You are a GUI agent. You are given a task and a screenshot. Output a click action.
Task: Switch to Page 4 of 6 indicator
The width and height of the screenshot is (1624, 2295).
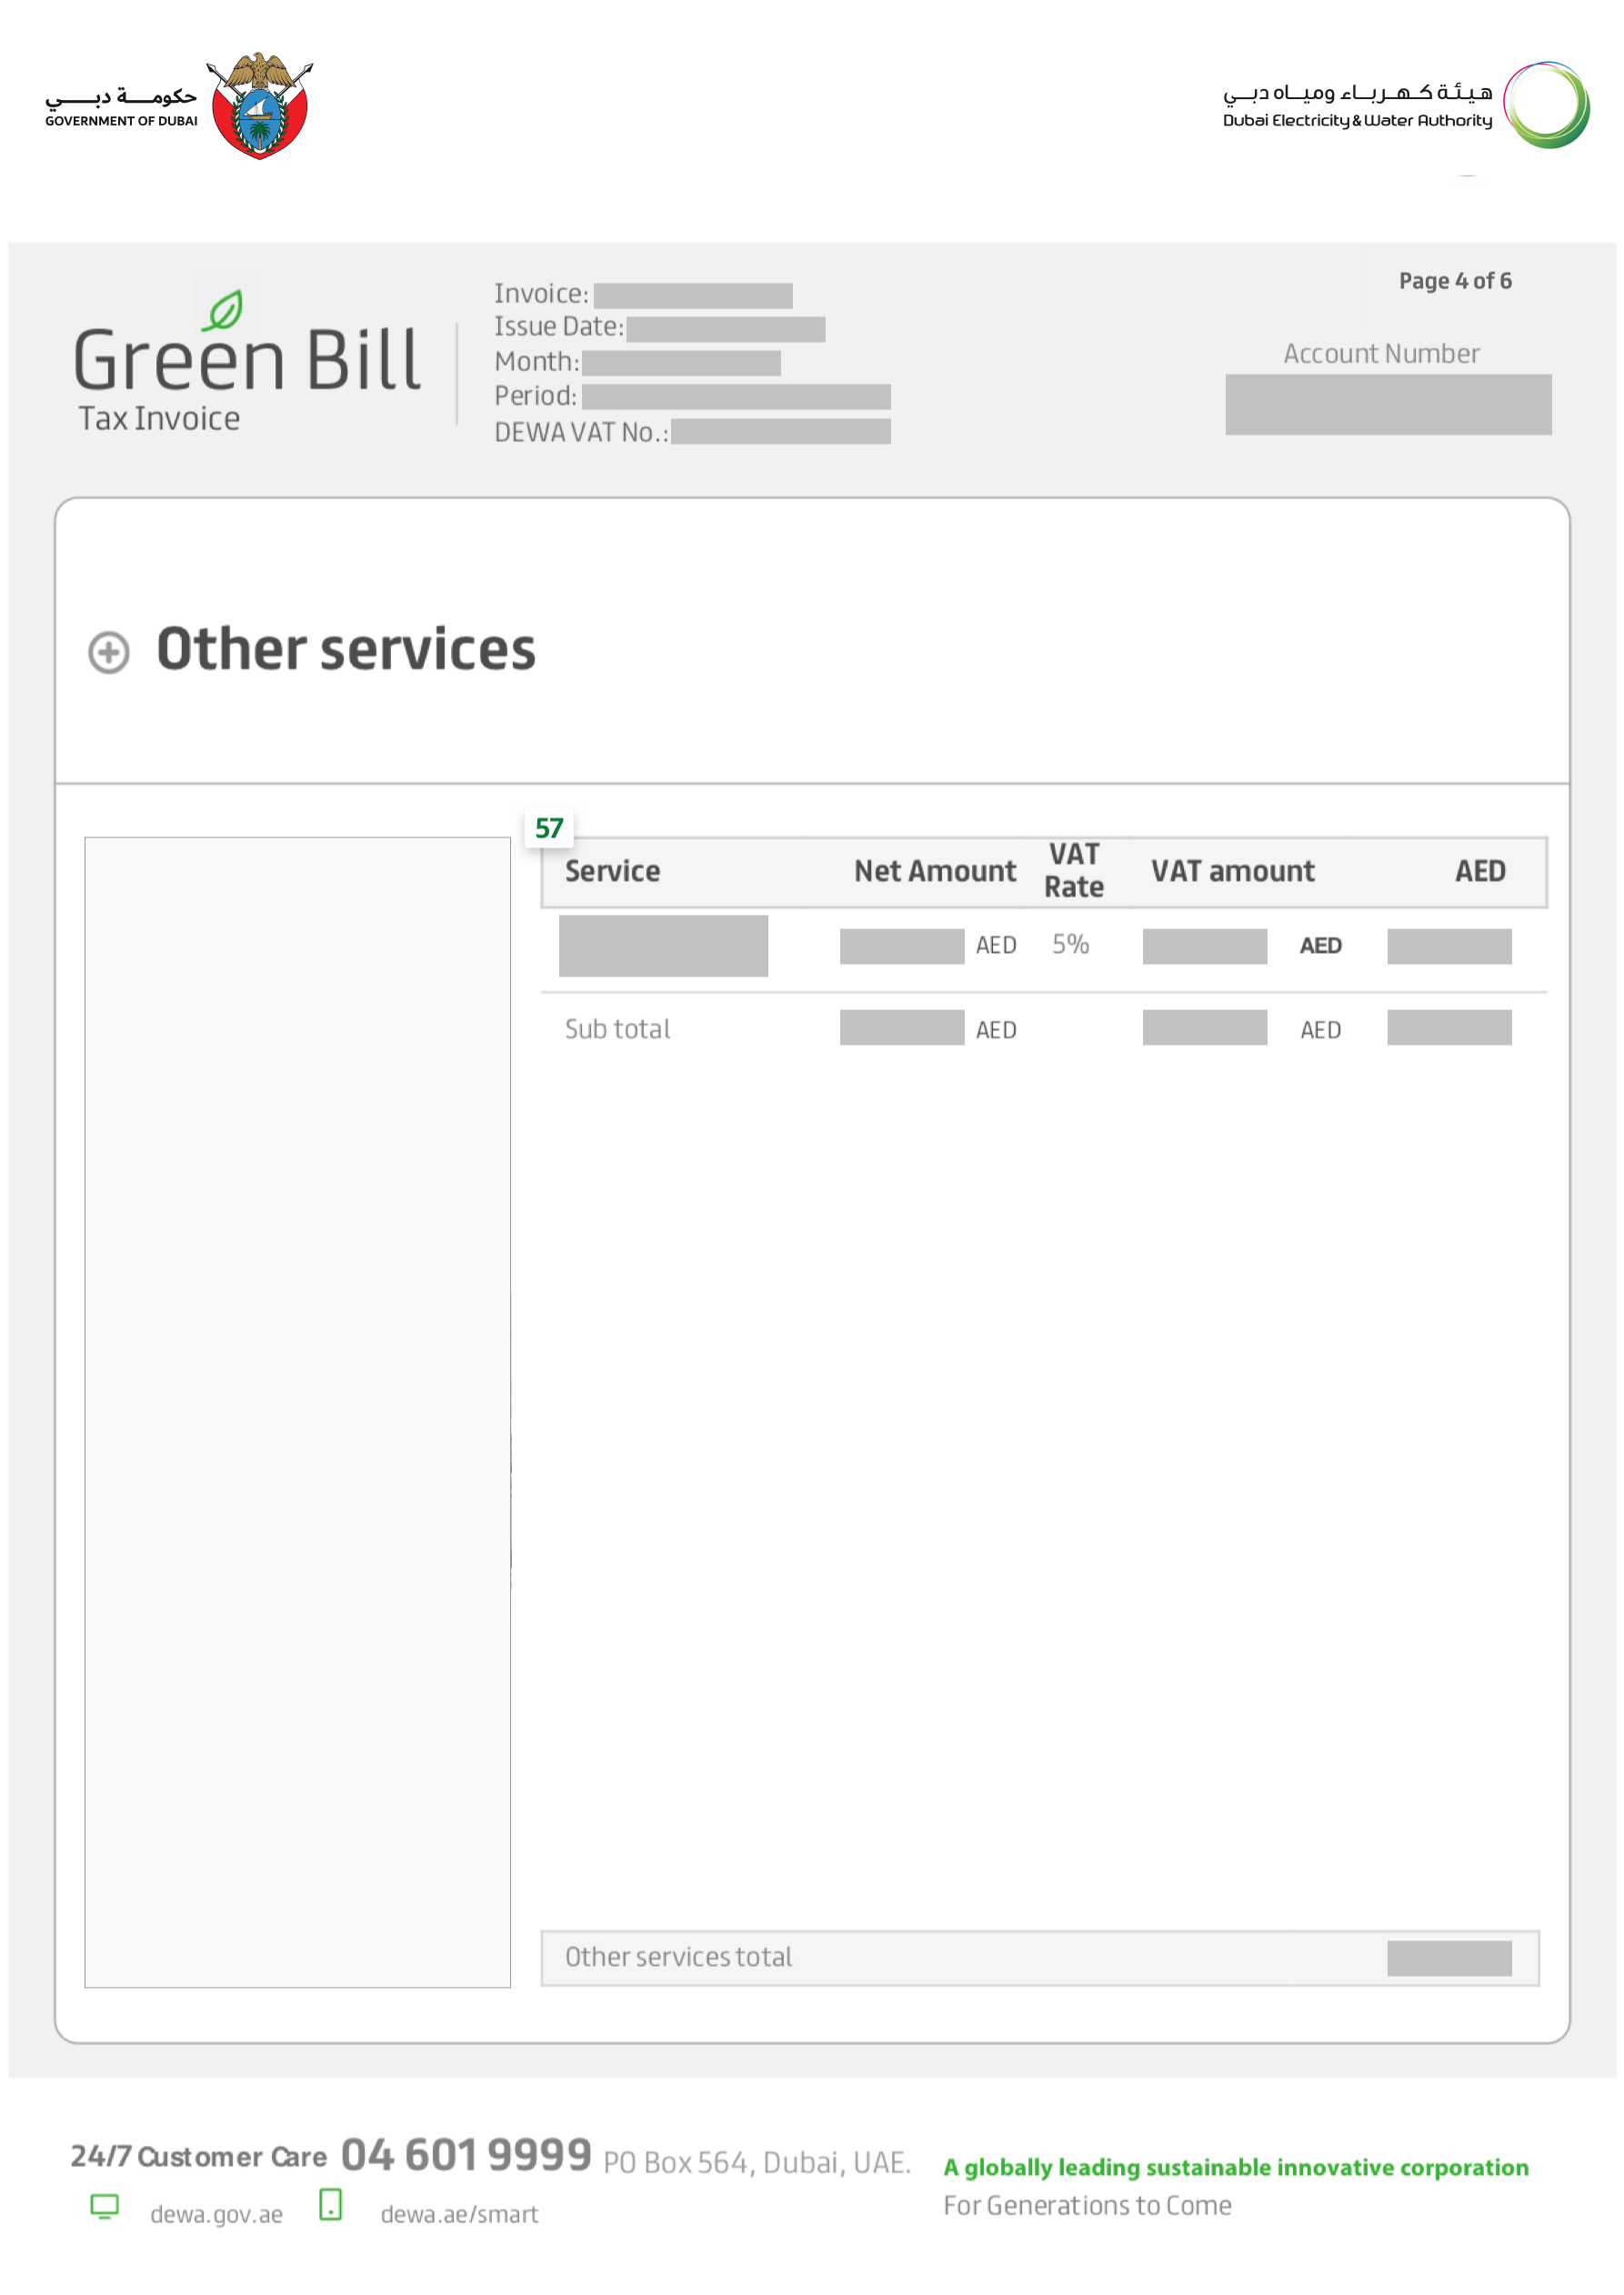coord(1453,281)
